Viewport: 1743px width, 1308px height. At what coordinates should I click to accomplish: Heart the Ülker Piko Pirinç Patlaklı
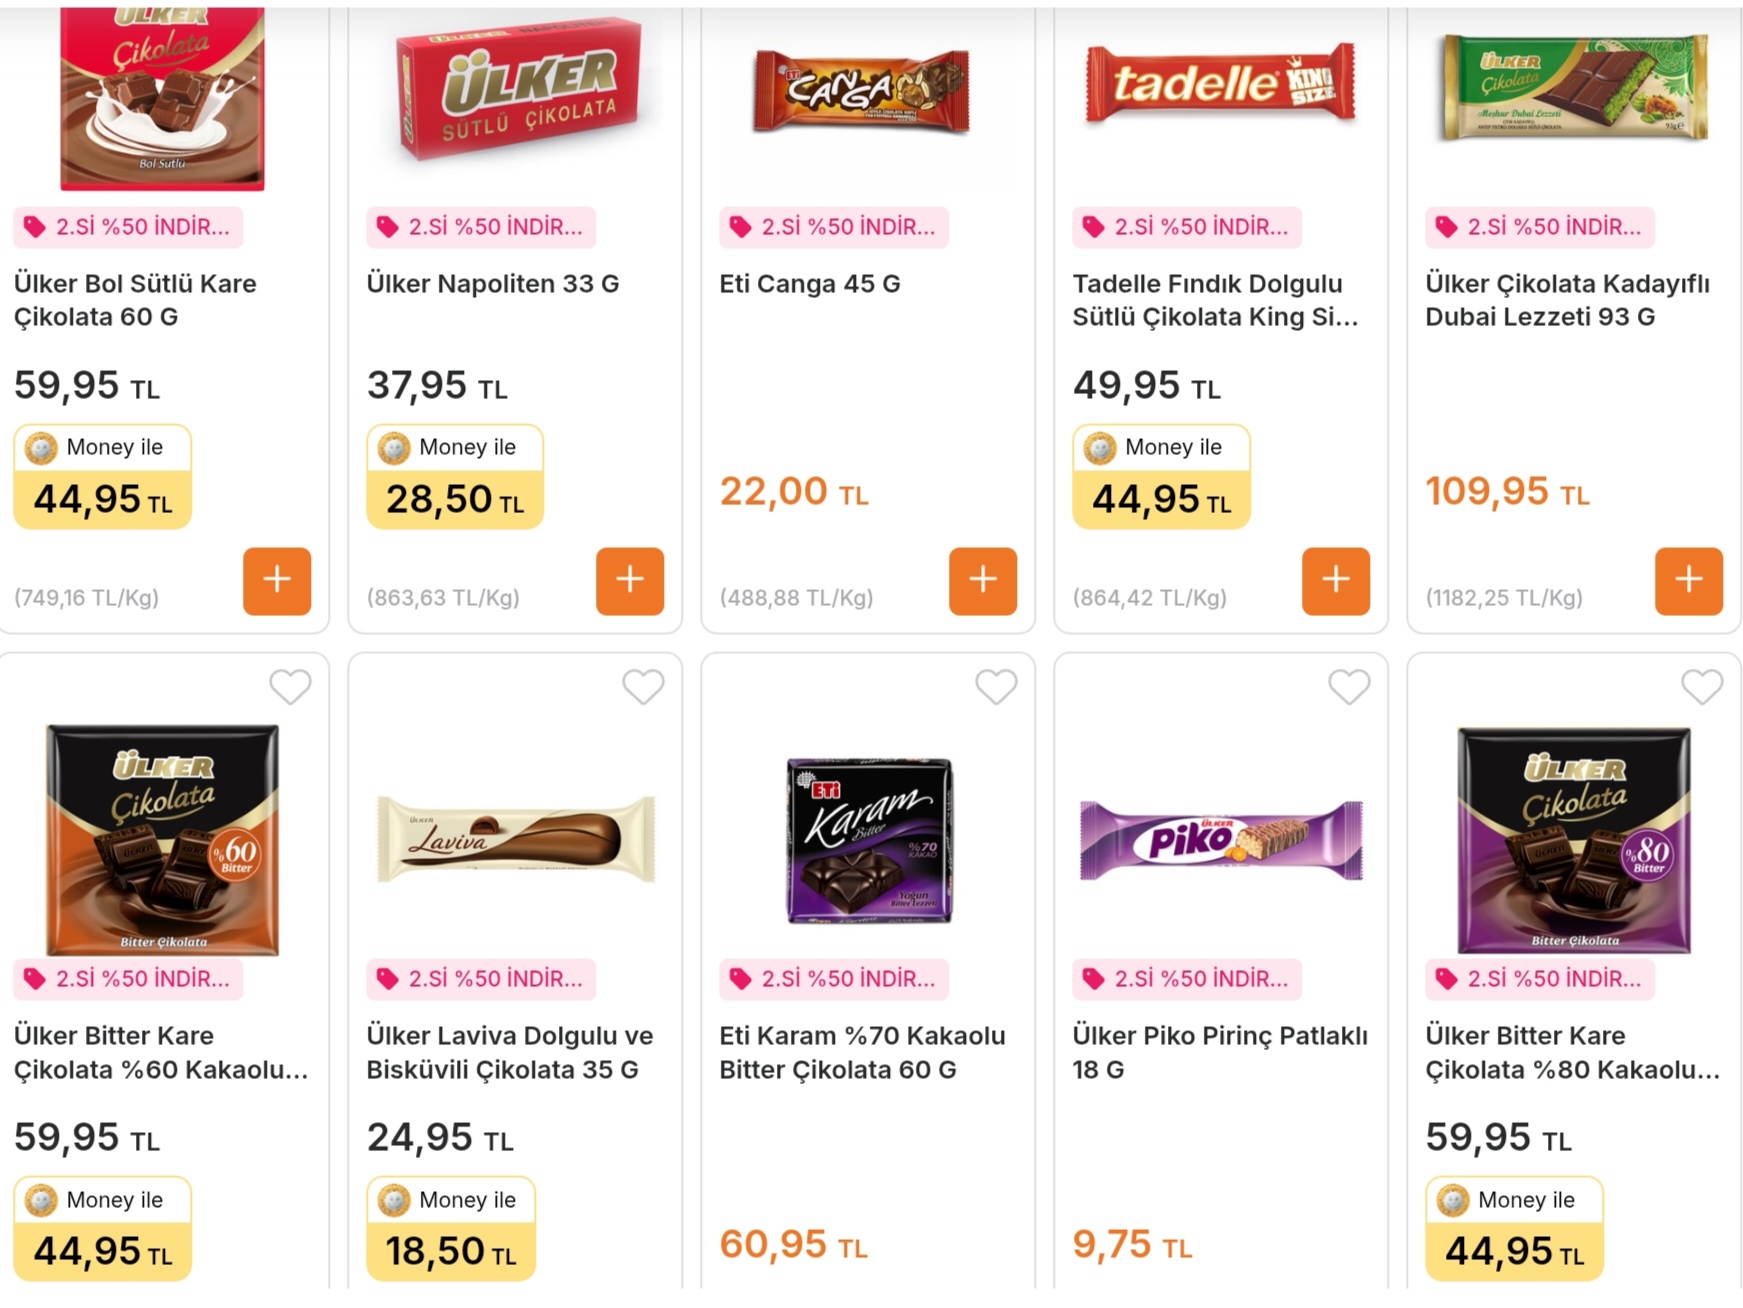click(1349, 687)
